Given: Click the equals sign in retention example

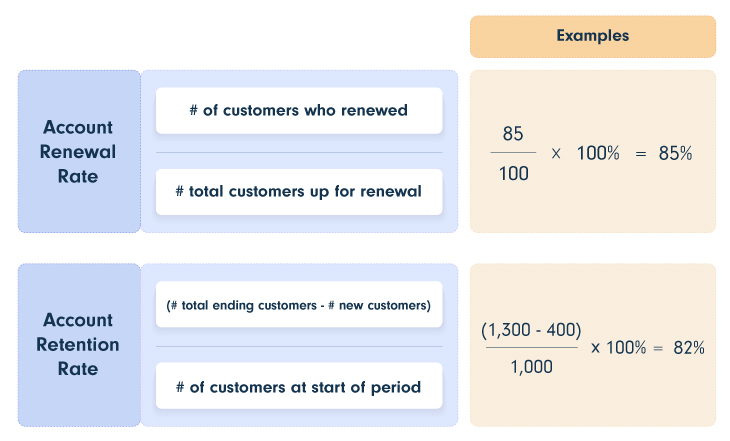Looking at the screenshot, I should (x=658, y=348).
